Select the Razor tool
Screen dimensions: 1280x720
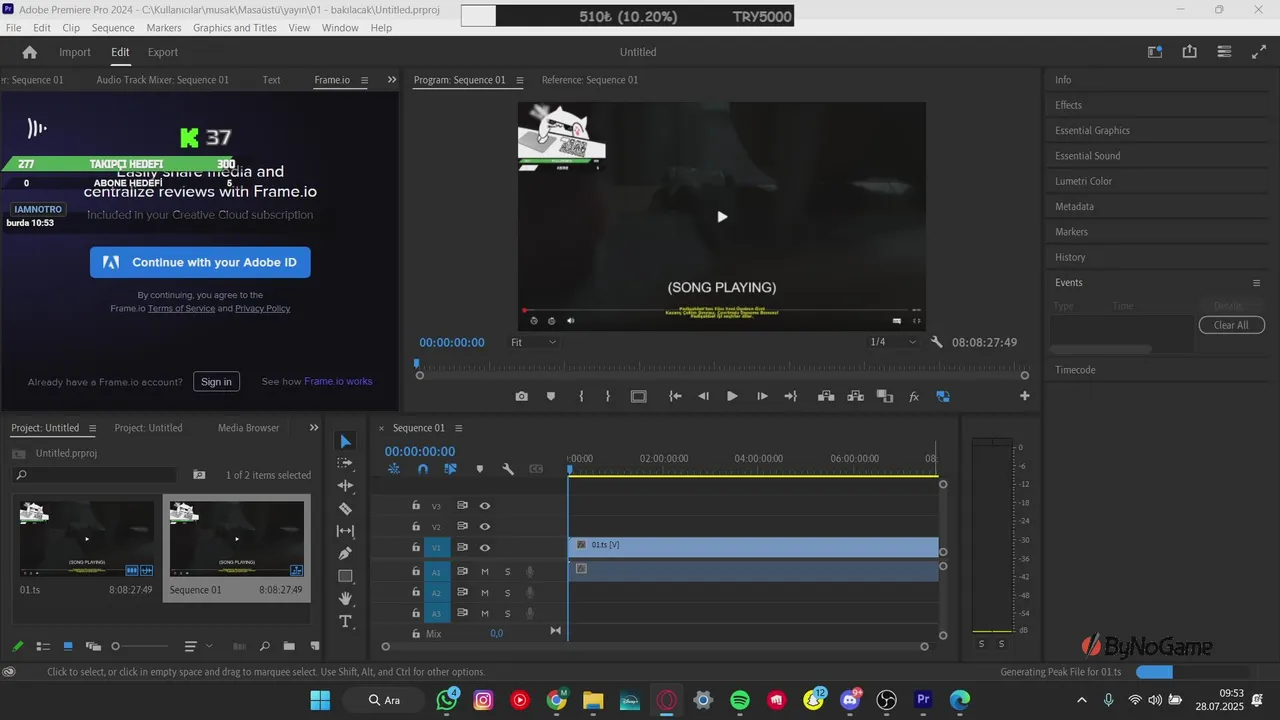345,508
